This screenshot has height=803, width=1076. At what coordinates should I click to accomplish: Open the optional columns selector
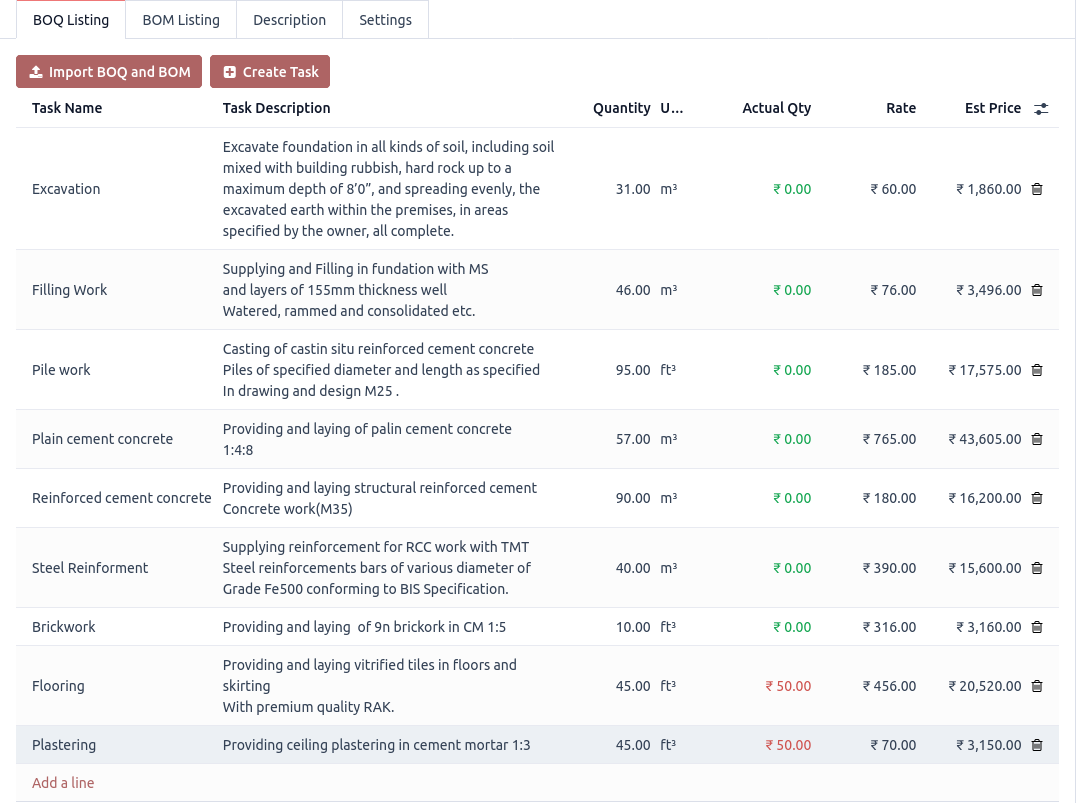click(x=1041, y=108)
